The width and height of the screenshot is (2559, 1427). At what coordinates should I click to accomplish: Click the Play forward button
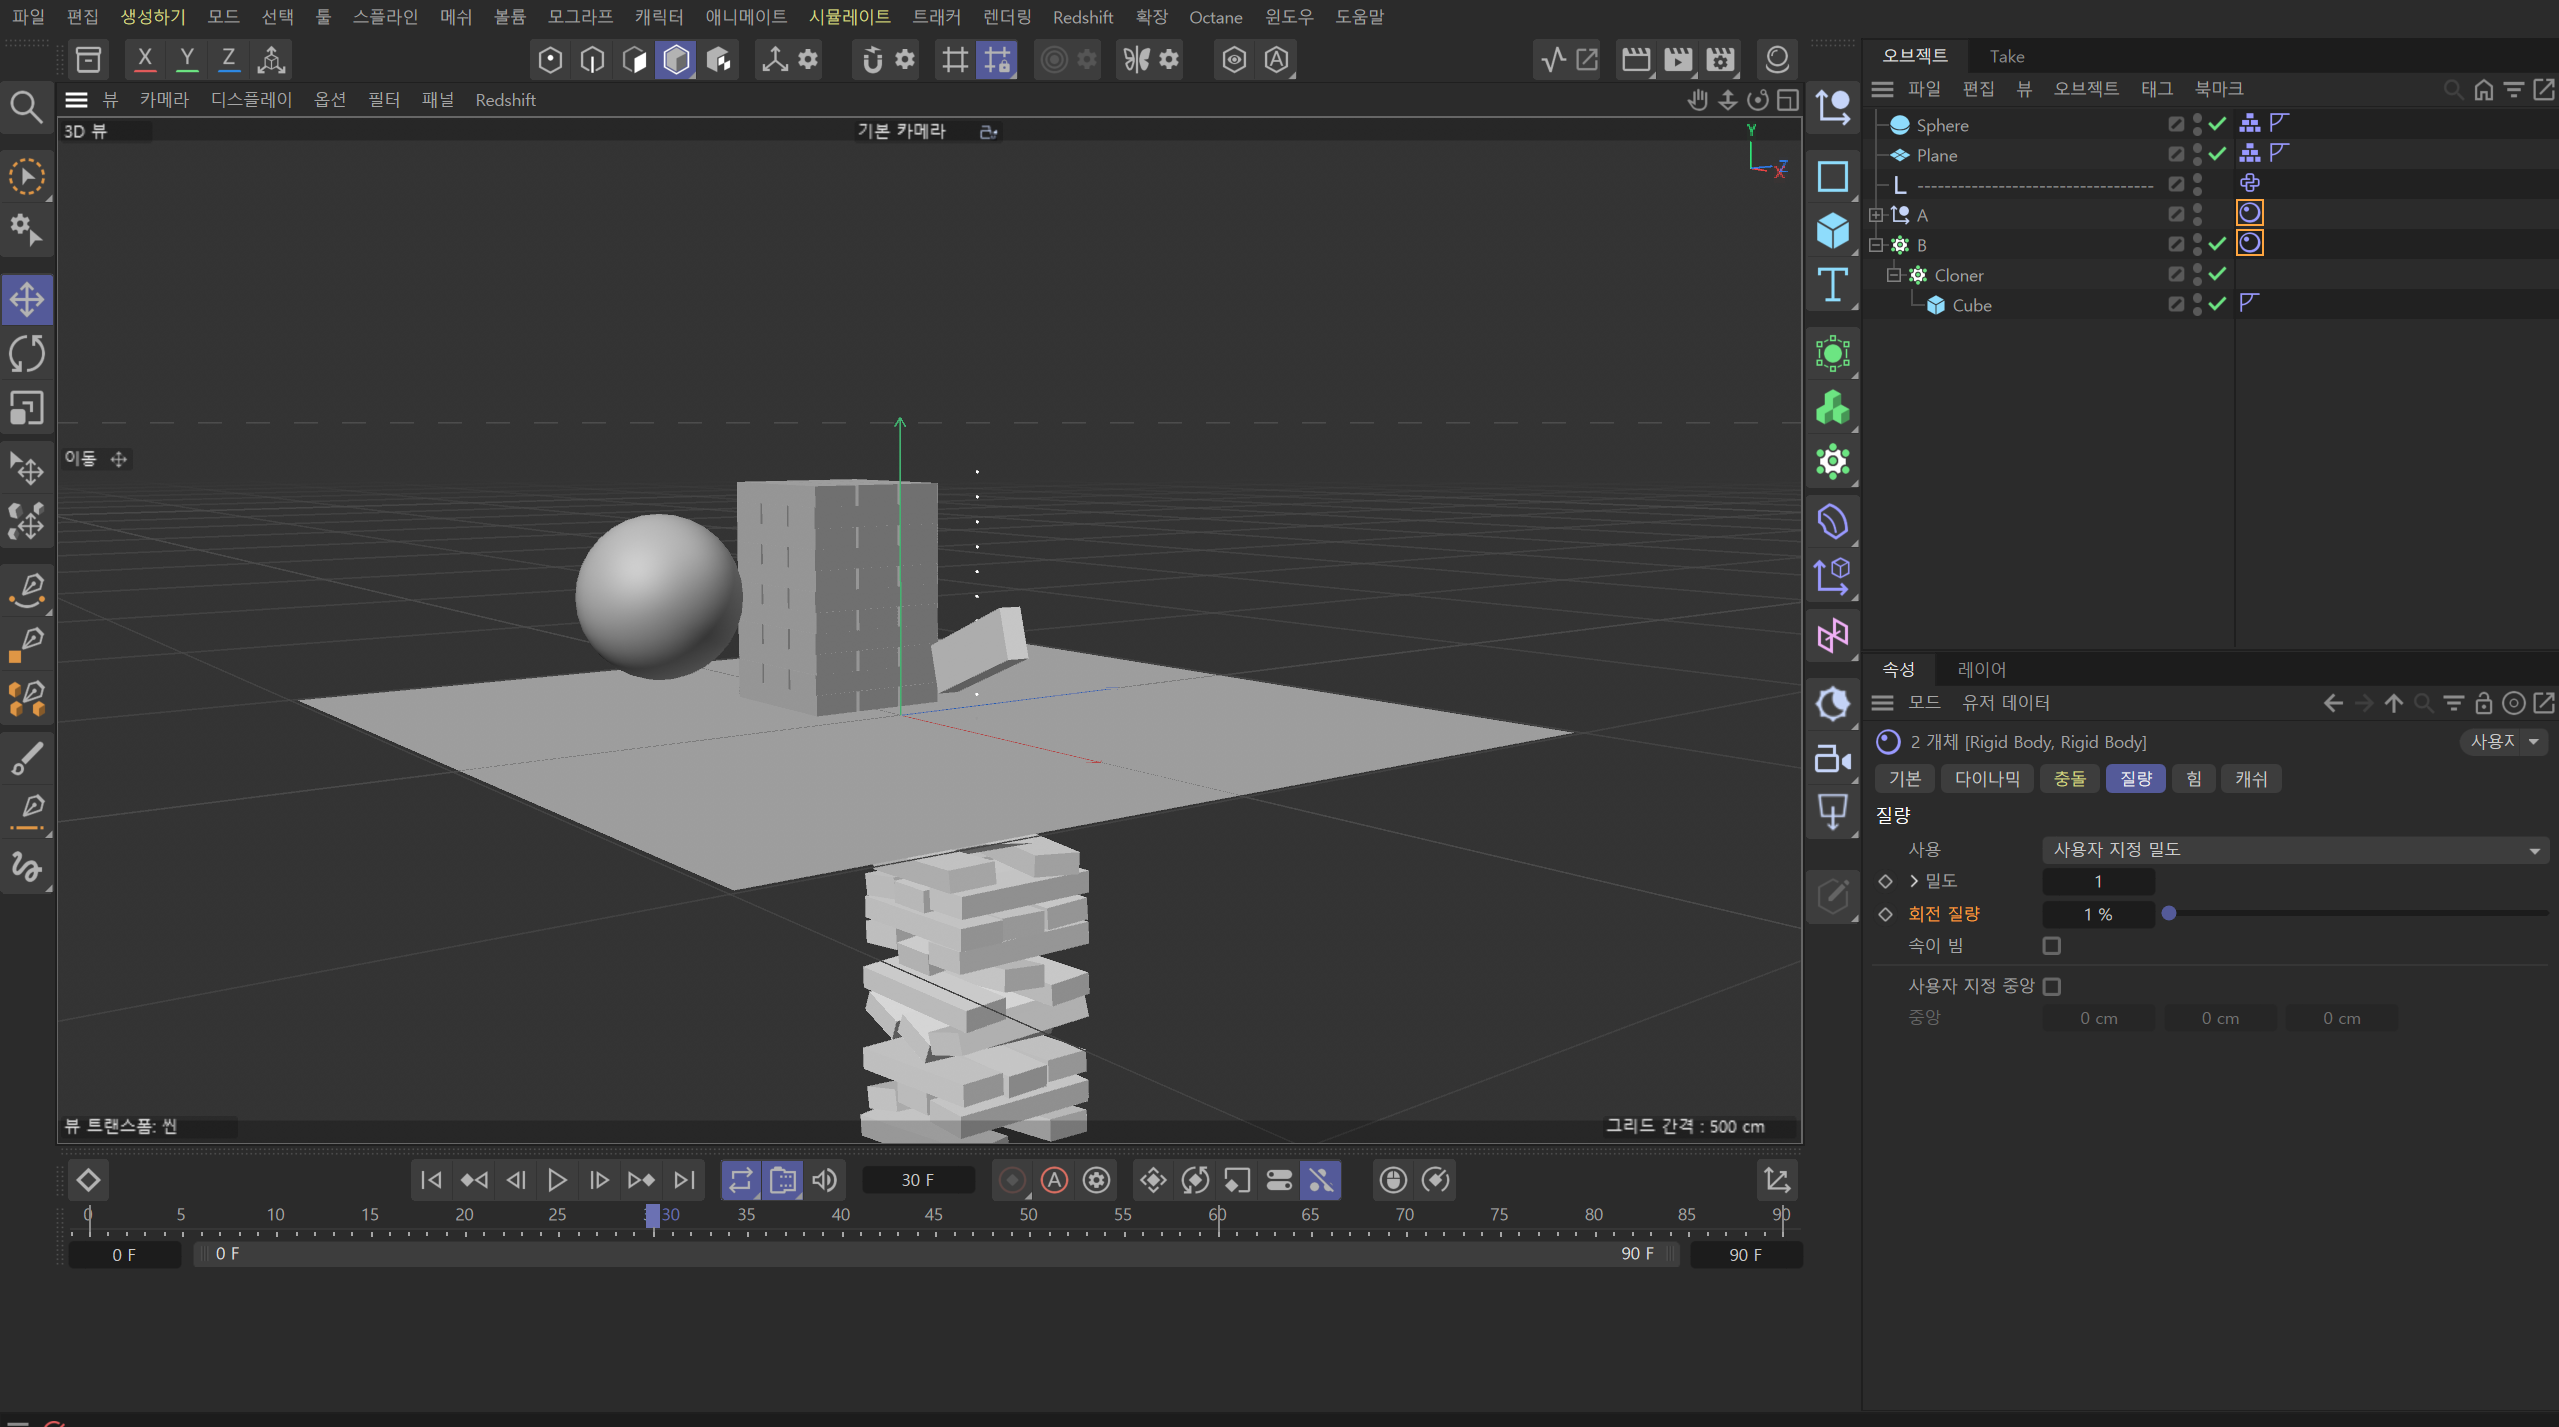[557, 1180]
